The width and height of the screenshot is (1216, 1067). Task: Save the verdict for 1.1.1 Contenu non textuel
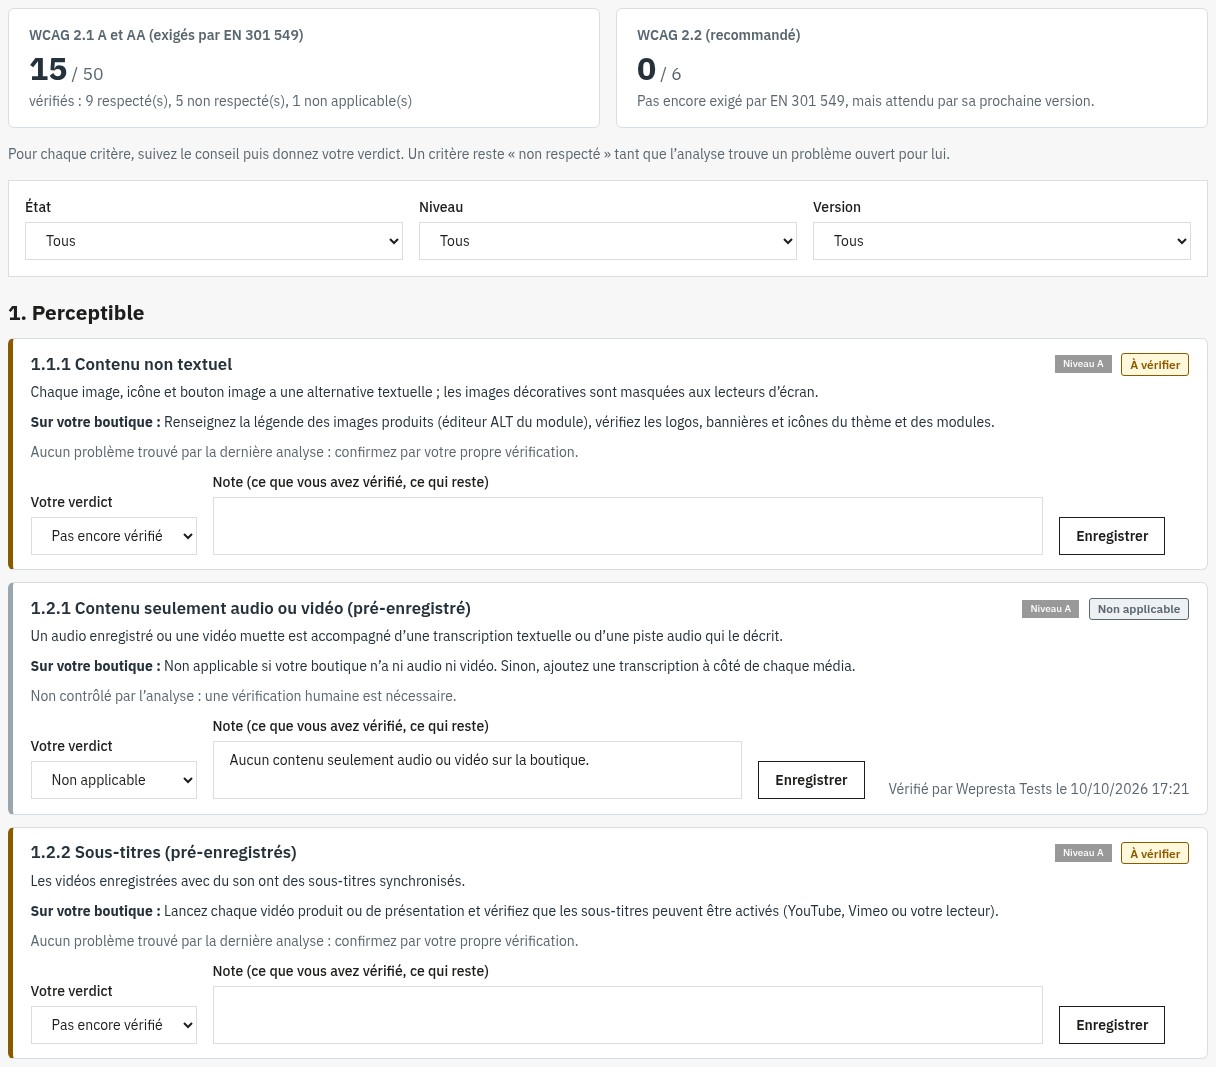1112,536
